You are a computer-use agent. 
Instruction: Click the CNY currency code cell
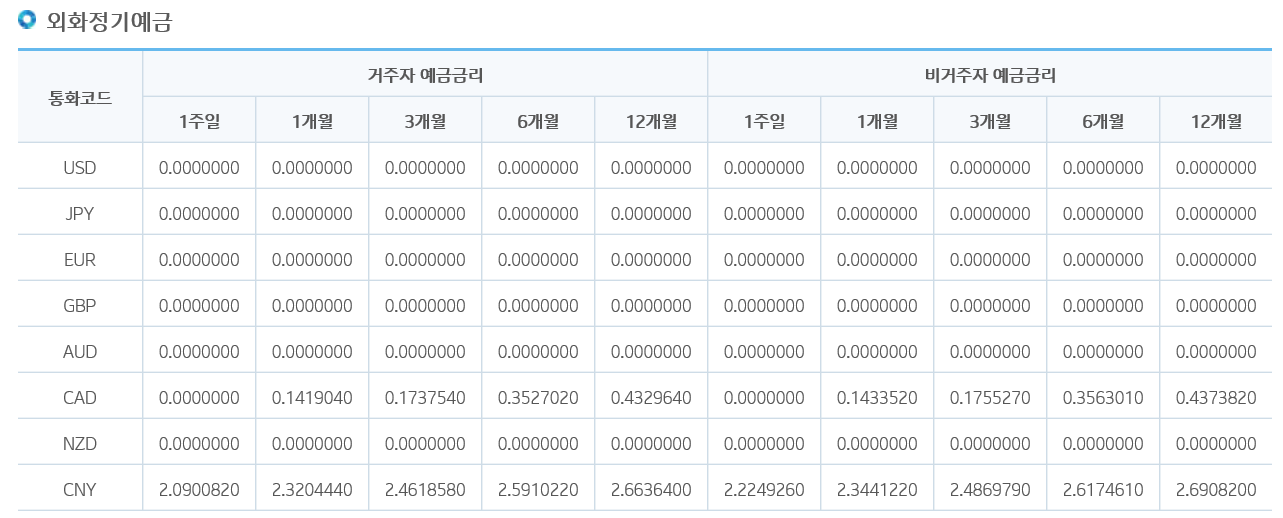pos(80,489)
